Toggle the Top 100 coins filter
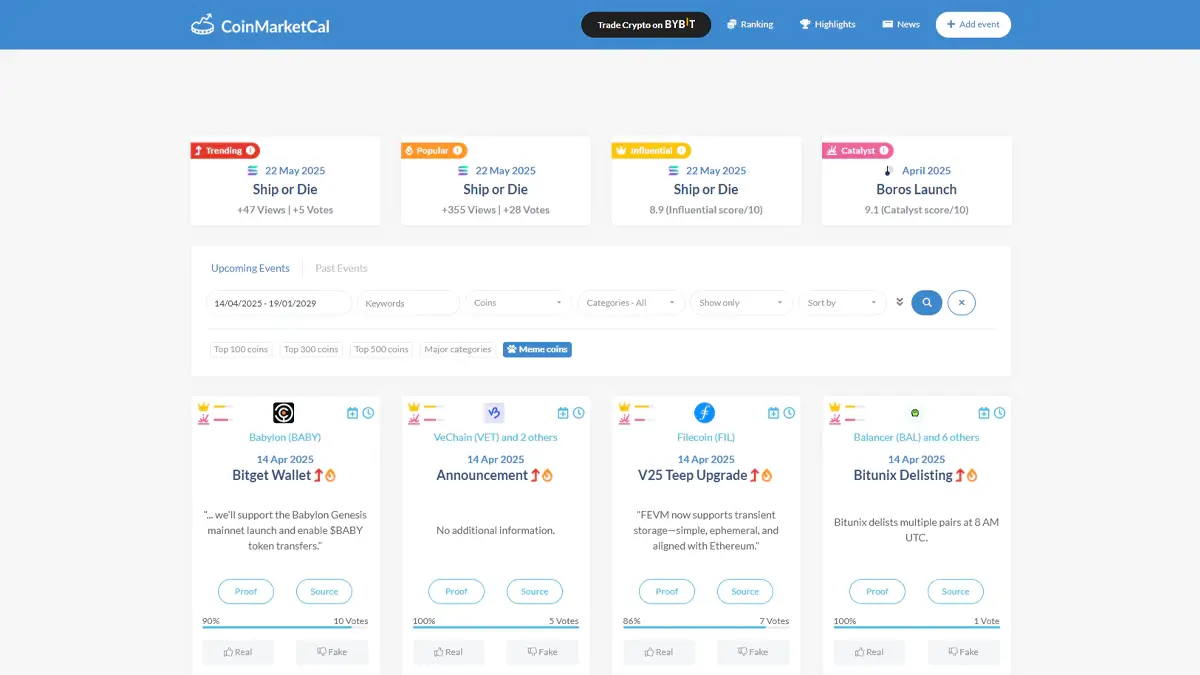 click(241, 349)
